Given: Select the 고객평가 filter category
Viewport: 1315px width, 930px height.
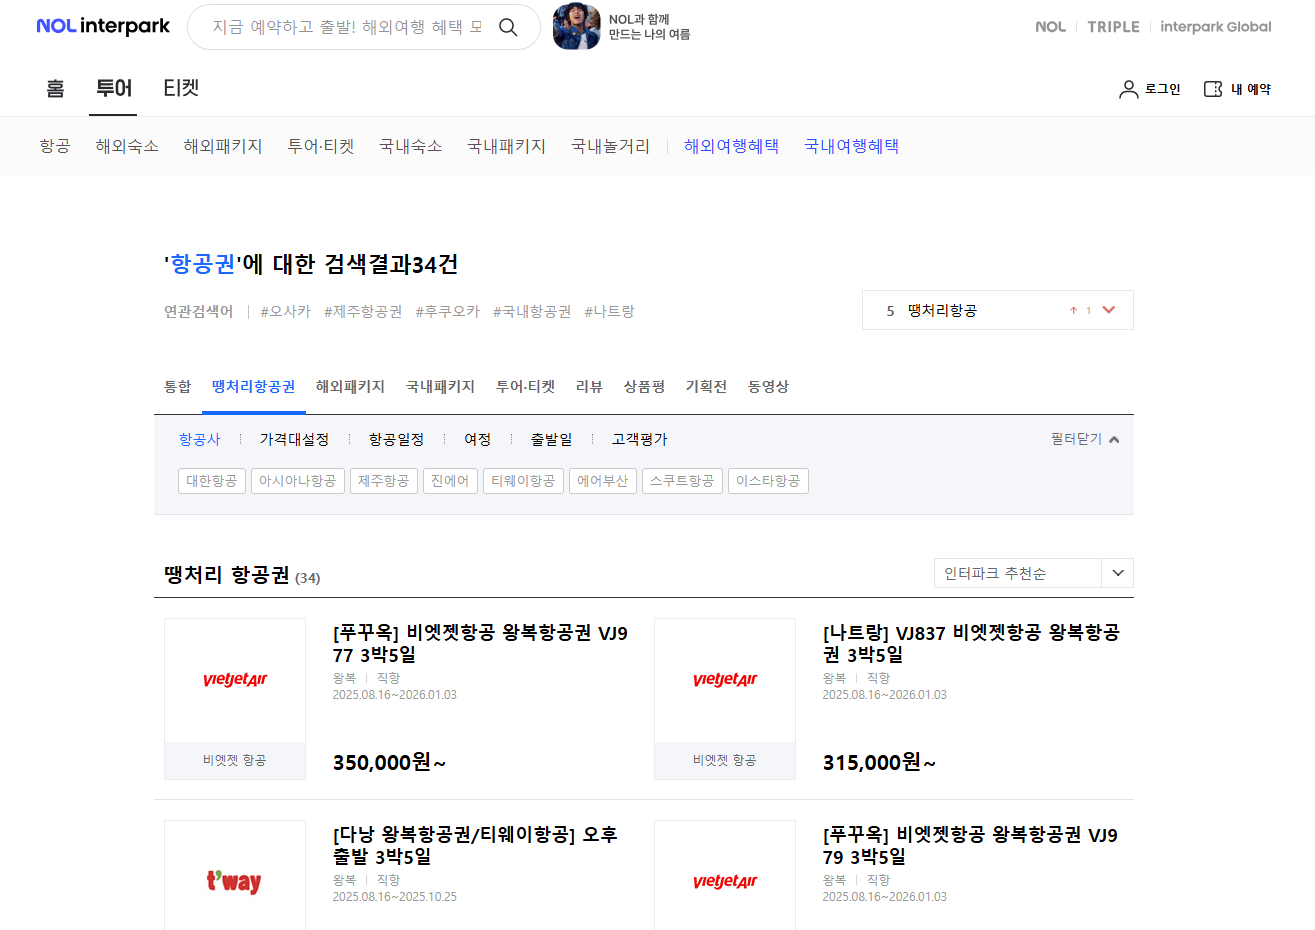Looking at the screenshot, I should point(640,439).
